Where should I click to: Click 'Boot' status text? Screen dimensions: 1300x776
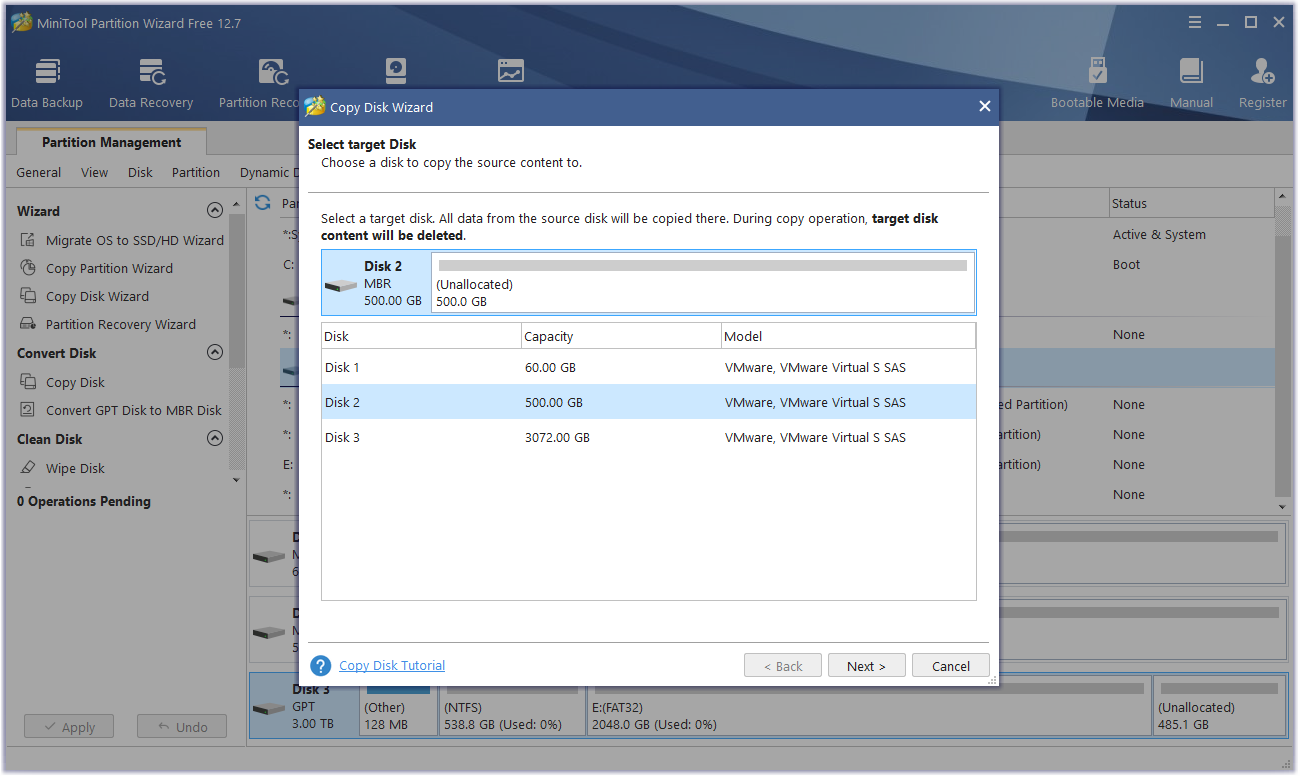[x=1127, y=264]
